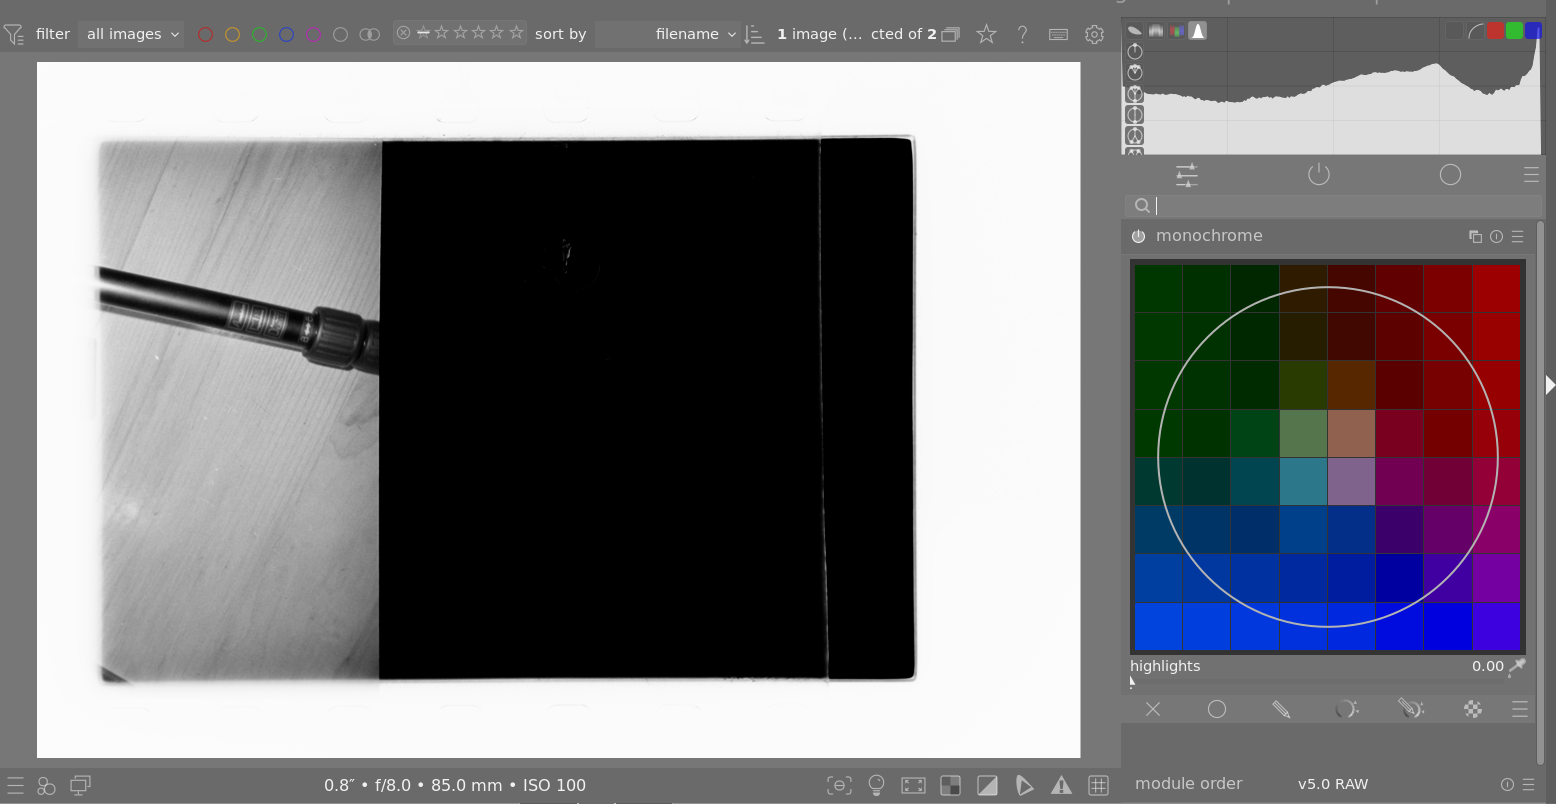Toggle the gamut check warning triangle
Image resolution: width=1556 pixels, height=804 pixels.
click(x=1061, y=785)
